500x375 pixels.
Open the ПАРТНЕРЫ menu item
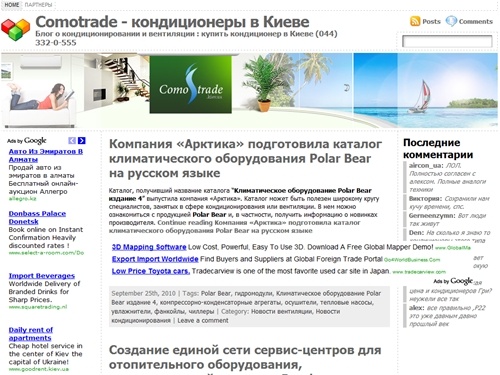[x=38, y=5]
